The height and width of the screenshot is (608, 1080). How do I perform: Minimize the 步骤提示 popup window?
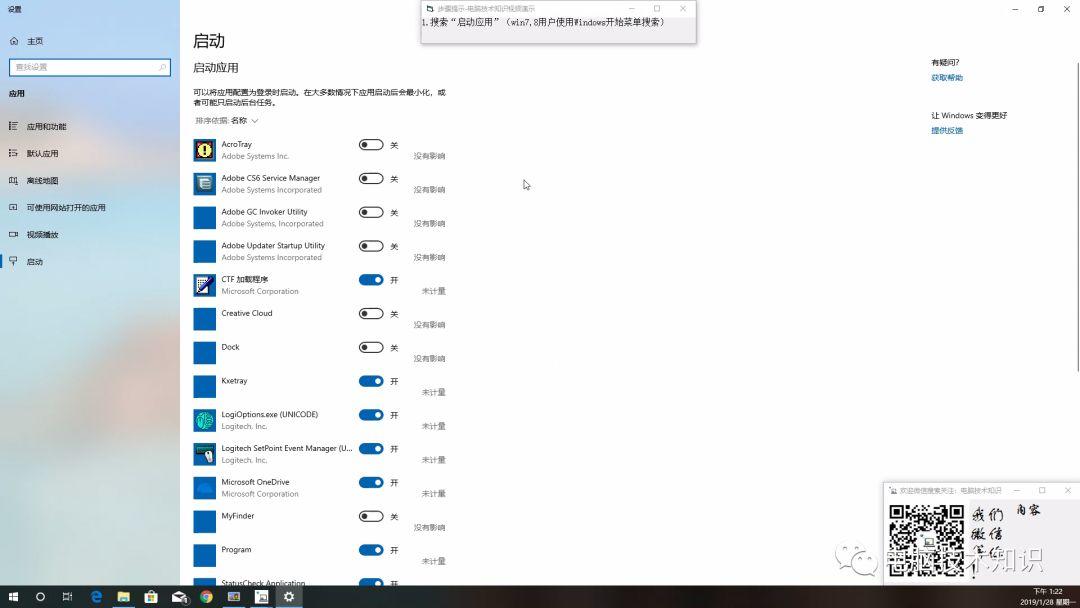[632, 8]
